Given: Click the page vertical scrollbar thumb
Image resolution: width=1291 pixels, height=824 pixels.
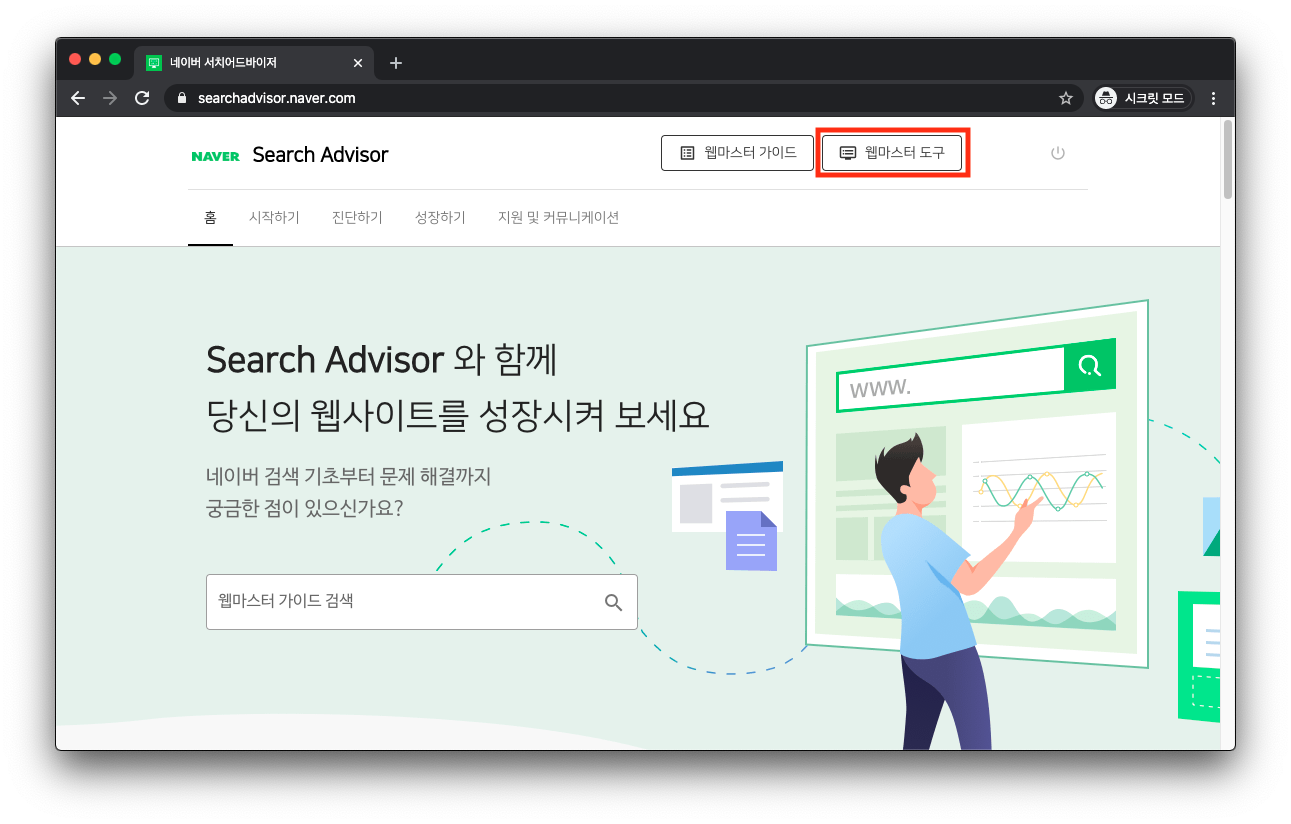Looking at the screenshot, I should coord(1228,160).
